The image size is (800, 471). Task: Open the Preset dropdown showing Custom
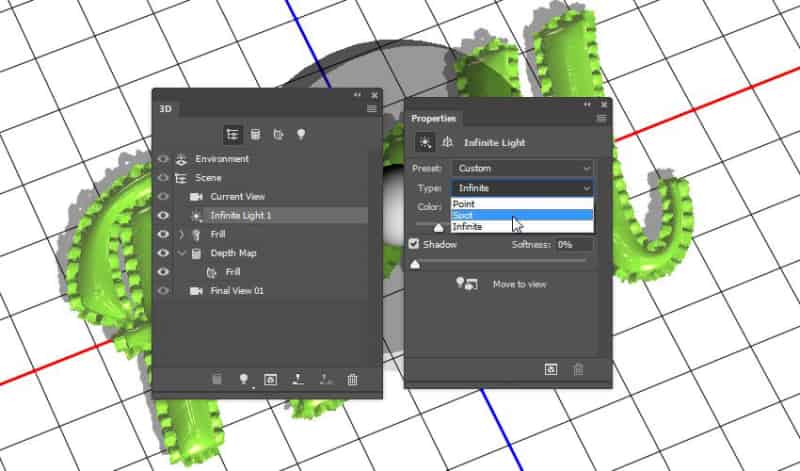[523, 168]
